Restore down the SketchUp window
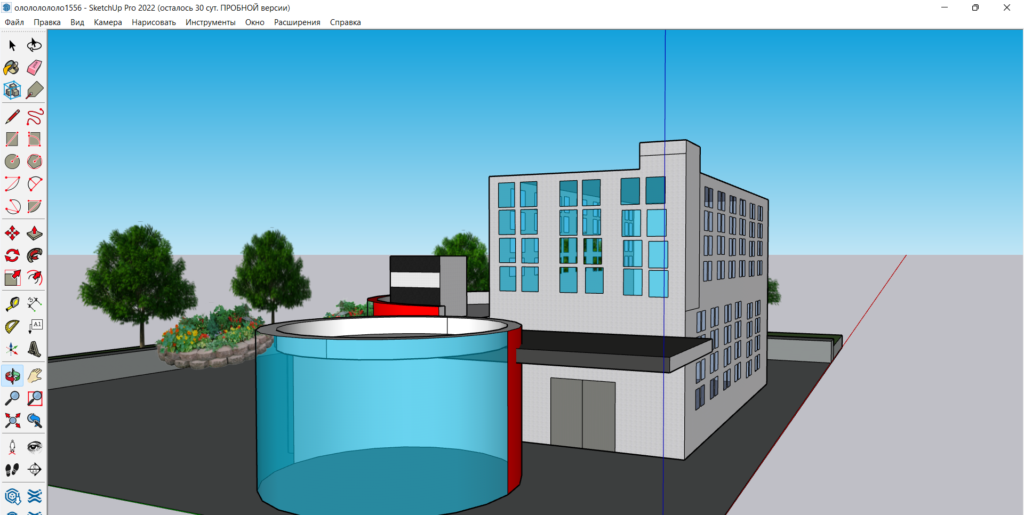This screenshot has width=1024, height=515. tap(975, 7)
